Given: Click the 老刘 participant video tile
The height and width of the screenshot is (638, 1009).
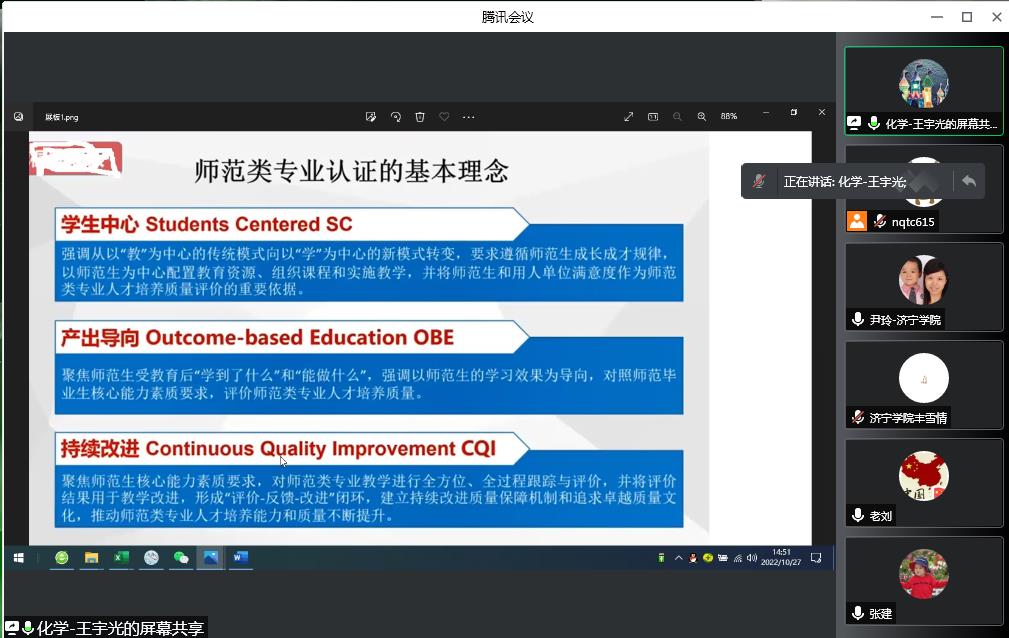Looking at the screenshot, I should point(923,482).
